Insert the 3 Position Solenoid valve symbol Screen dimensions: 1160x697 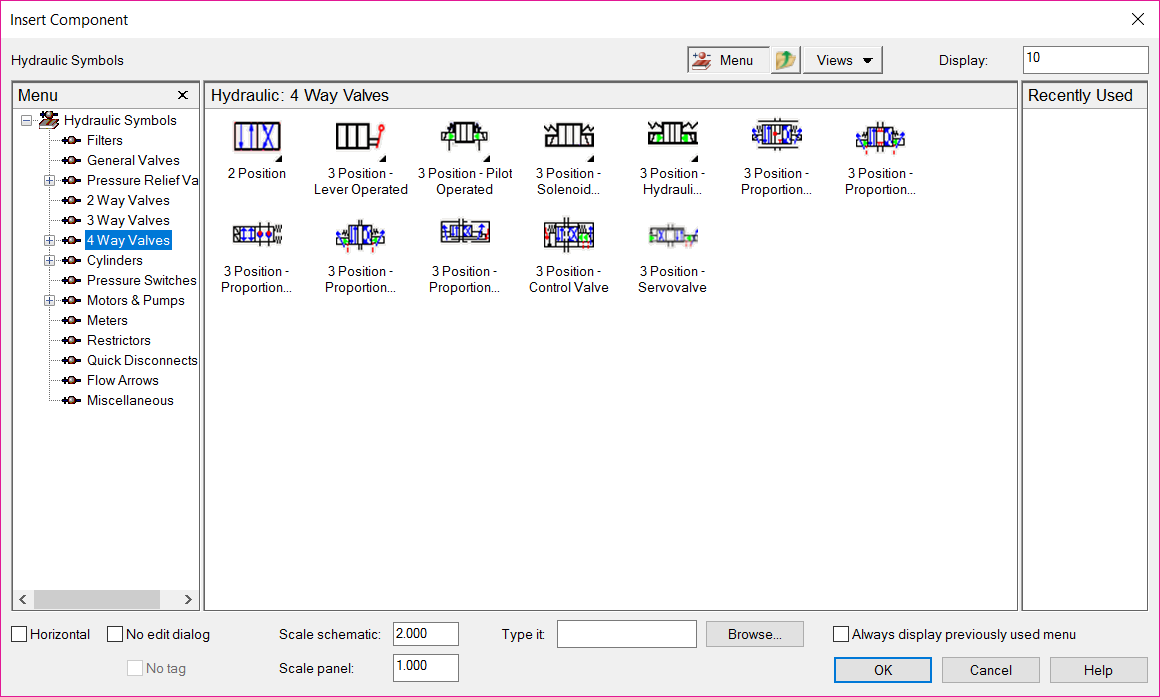tap(568, 137)
